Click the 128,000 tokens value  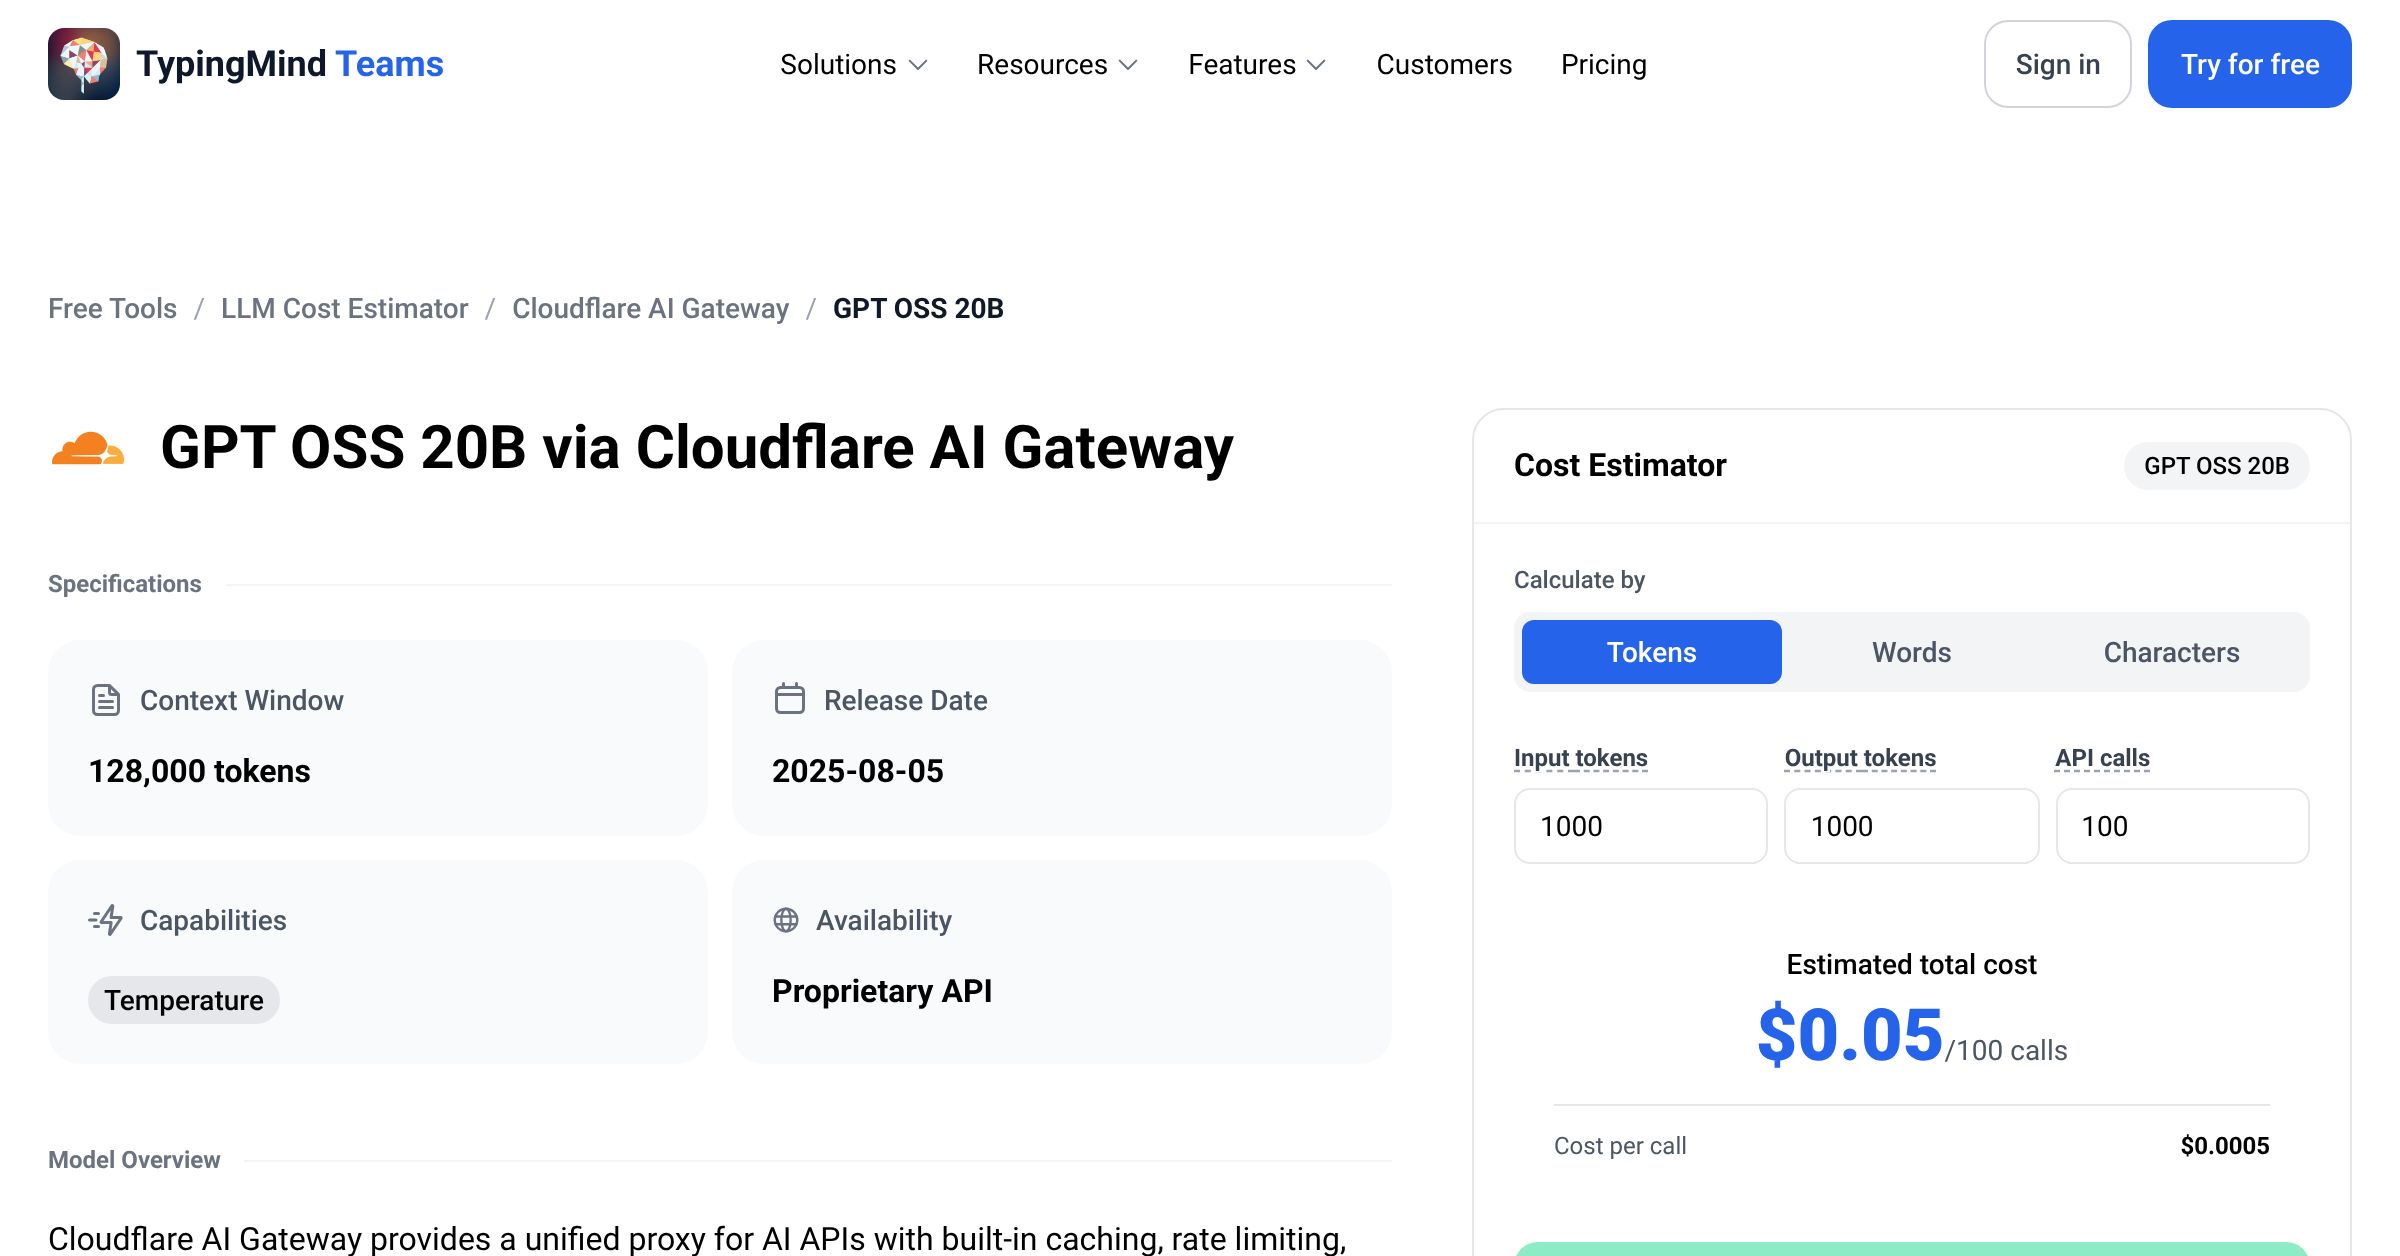pos(199,771)
